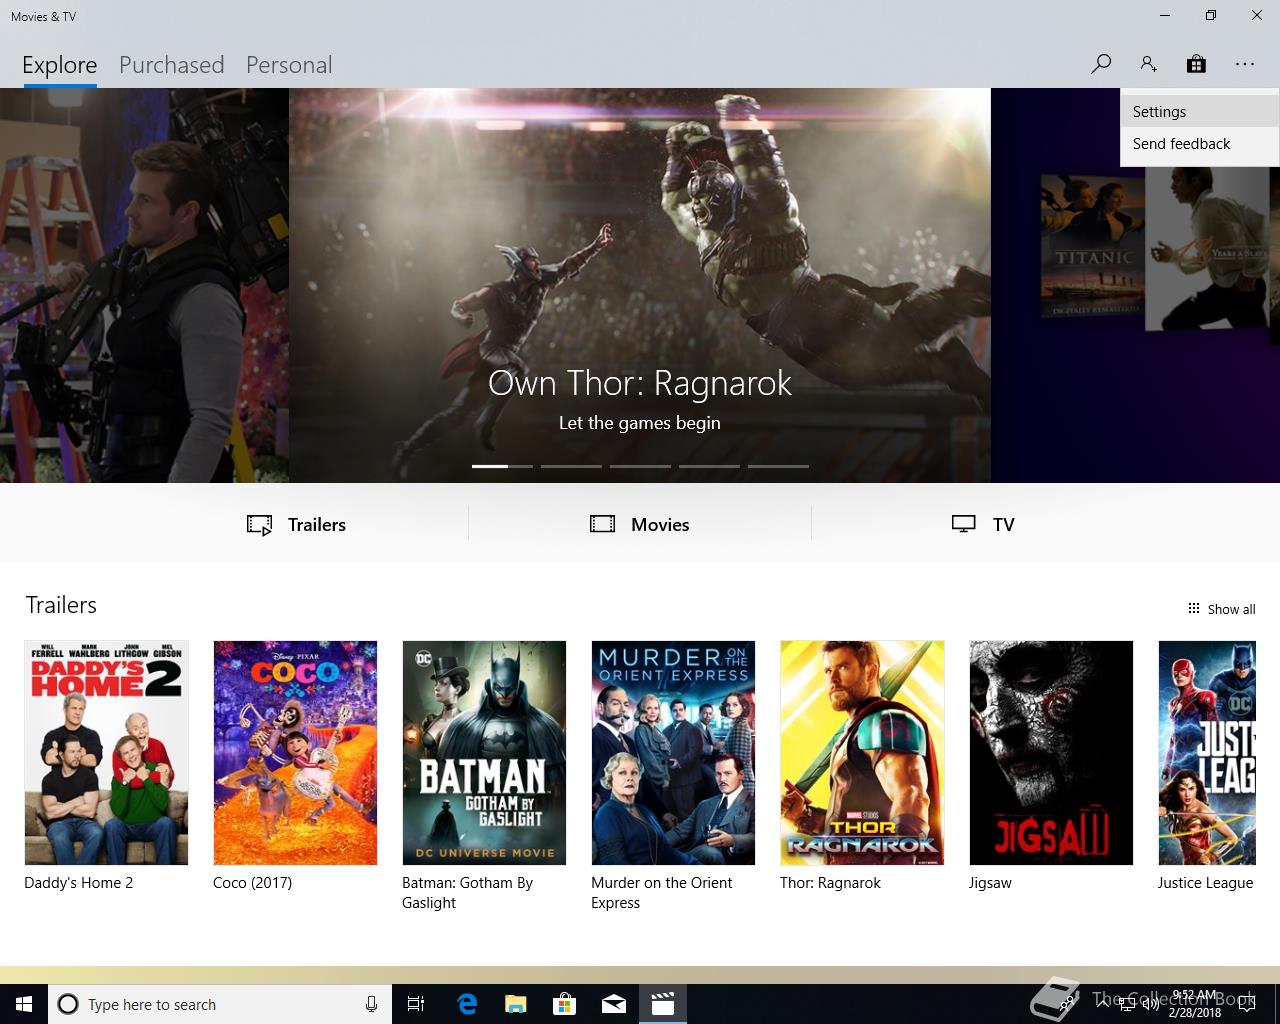Open the TV category button
Screen dimensions: 1280x1024
point(983,525)
